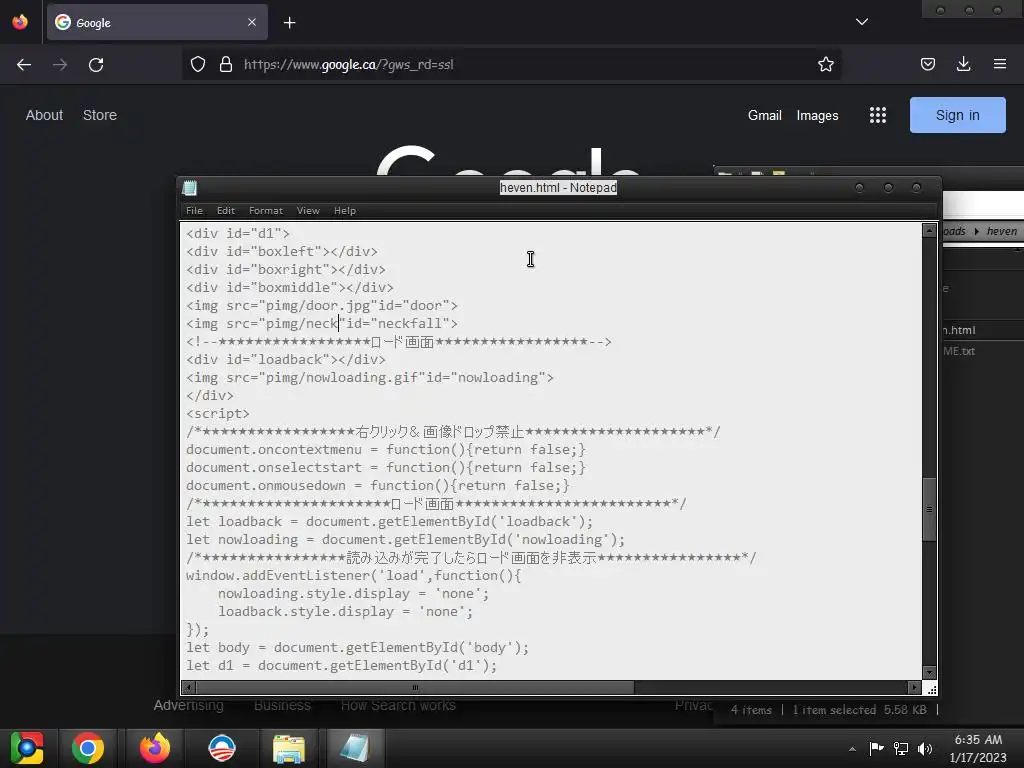Place cursor in the <script> line

(x=217, y=413)
